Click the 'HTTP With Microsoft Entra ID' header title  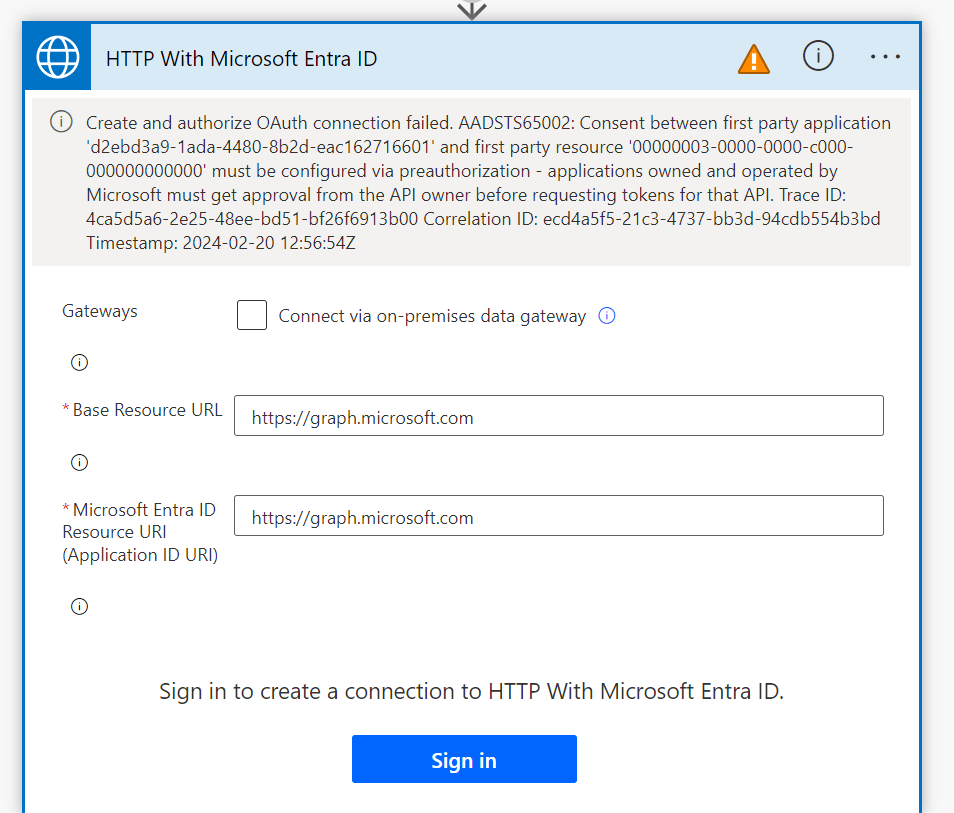click(242, 58)
